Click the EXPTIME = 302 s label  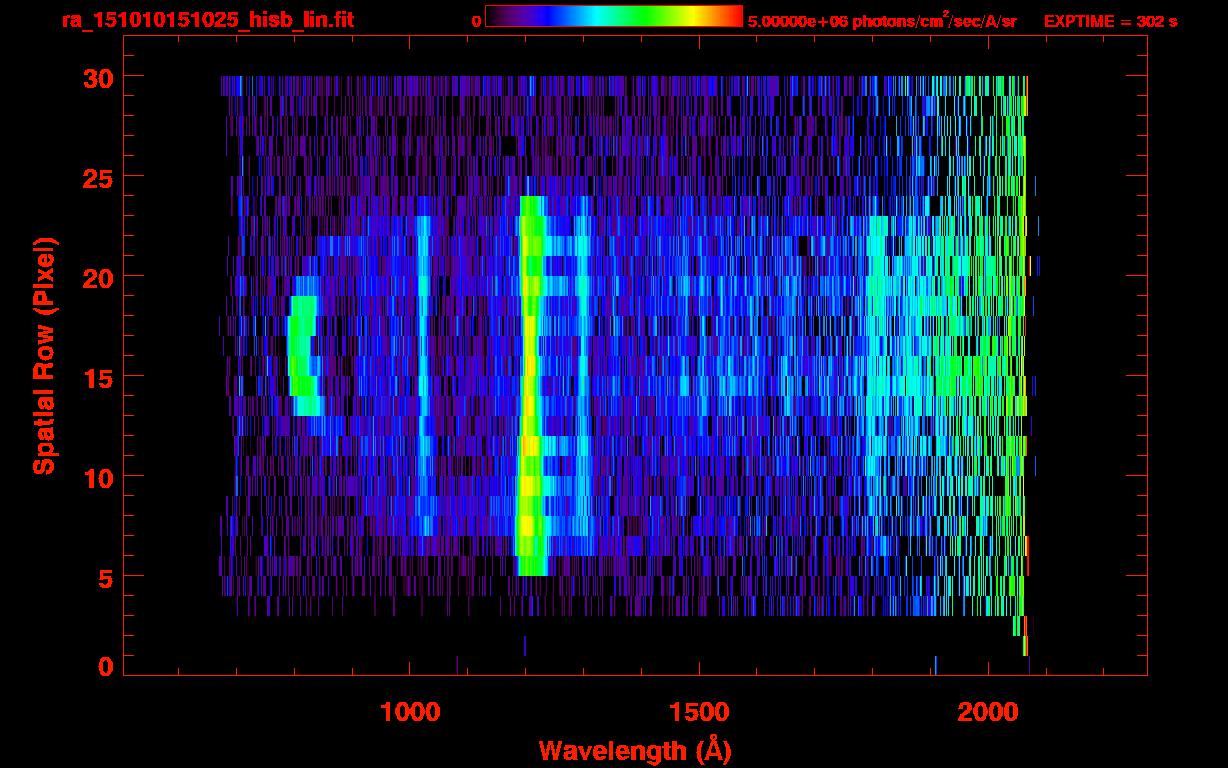point(1110,21)
